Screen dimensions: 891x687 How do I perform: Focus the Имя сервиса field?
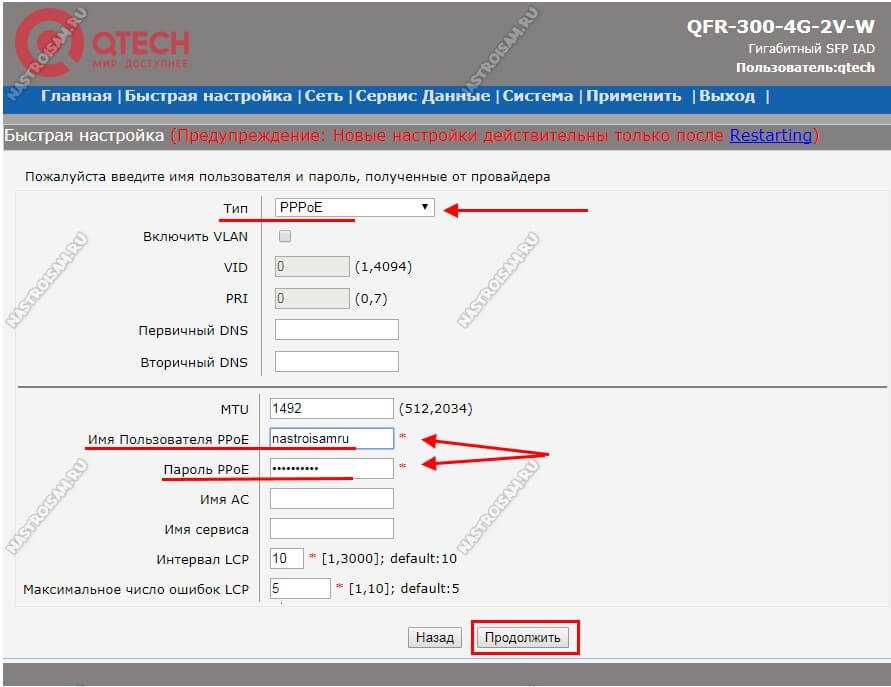coord(331,528)
